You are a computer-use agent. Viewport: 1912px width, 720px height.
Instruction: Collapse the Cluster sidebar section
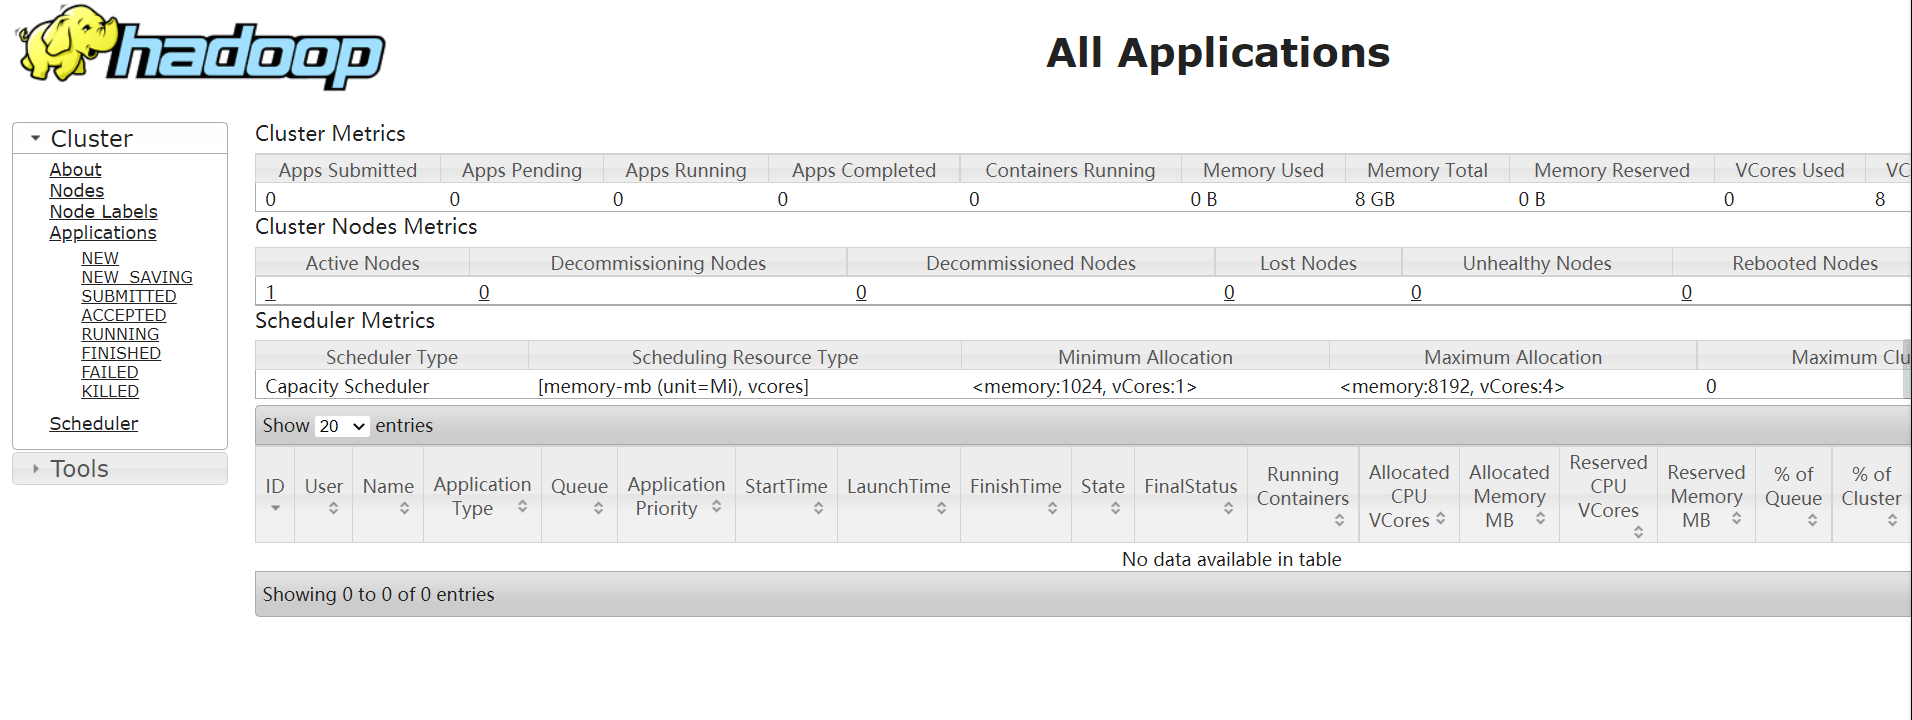[120, 138]
